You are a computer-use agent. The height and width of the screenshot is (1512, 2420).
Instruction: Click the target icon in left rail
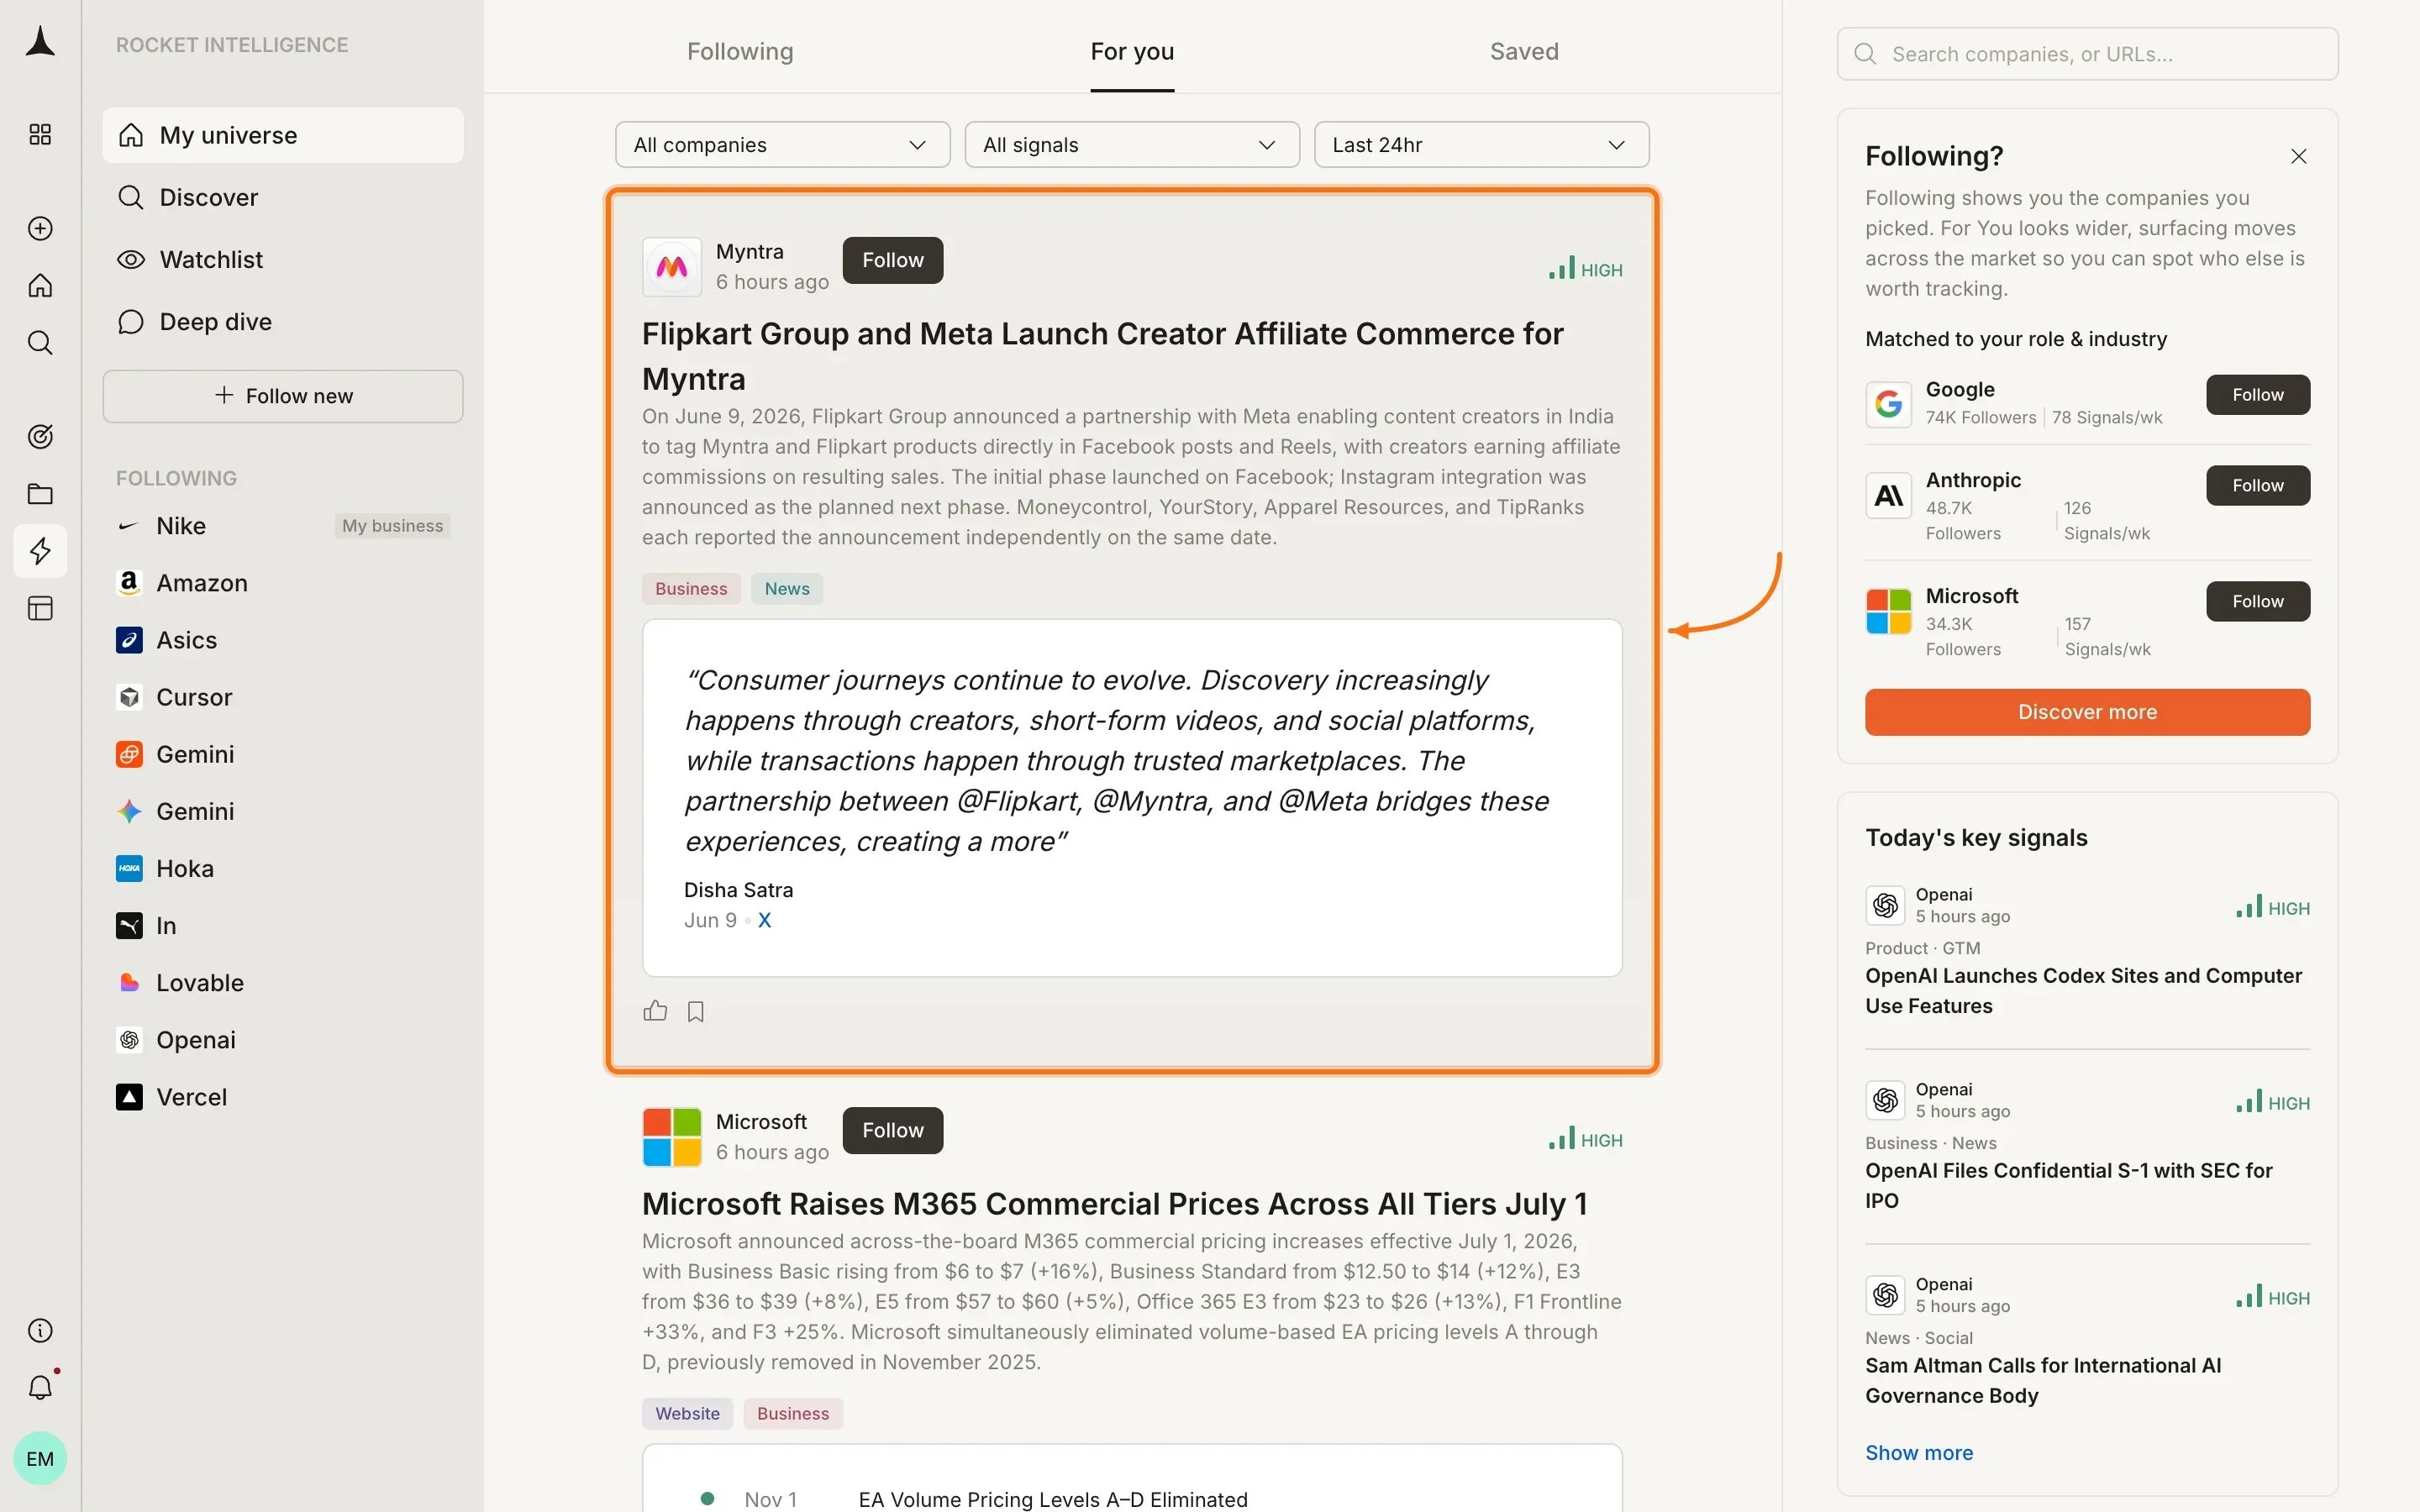[x=40, y=436]
